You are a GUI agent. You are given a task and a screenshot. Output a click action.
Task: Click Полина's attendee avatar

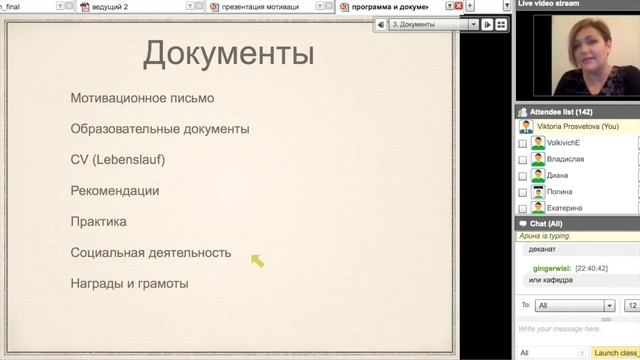pos(538,192)
